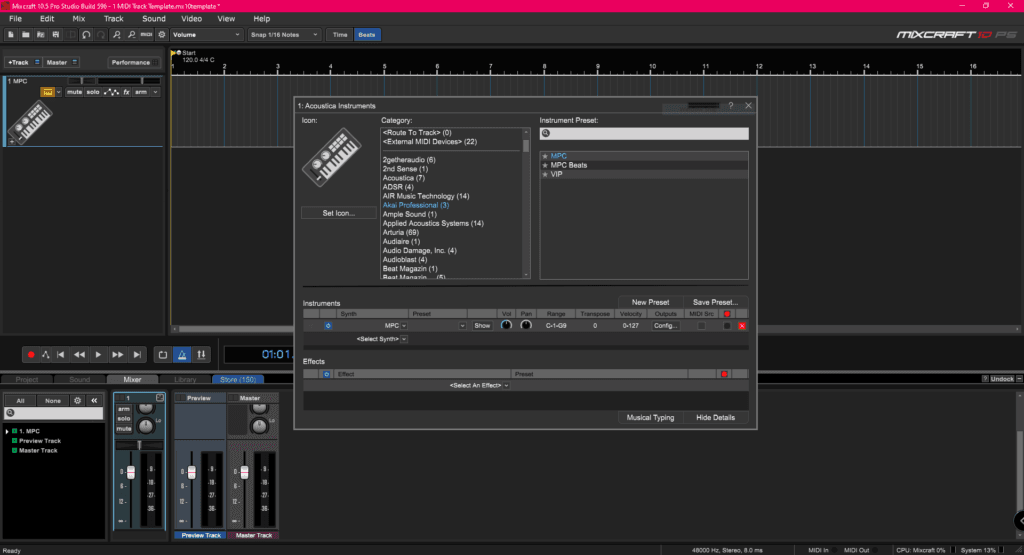Open the Mix menu
The image size is (1024, 555).
point(79,19)
